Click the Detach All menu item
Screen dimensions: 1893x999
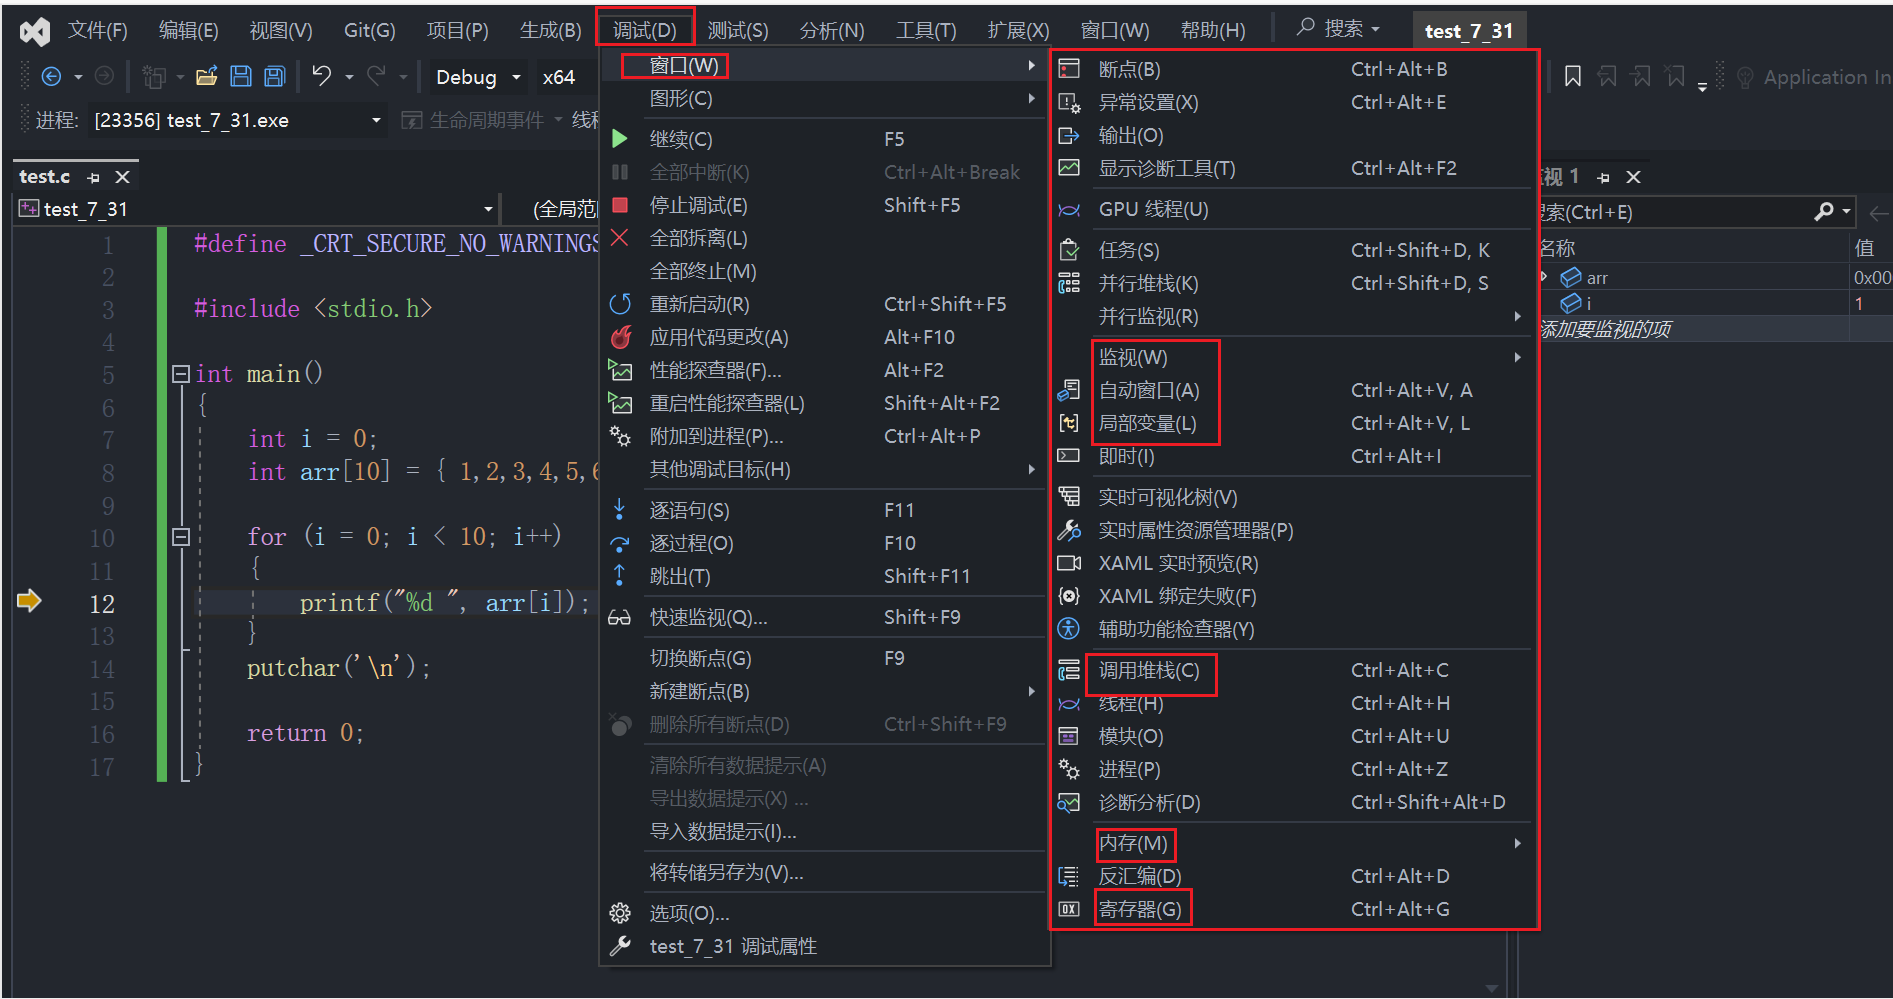(826, 238)
